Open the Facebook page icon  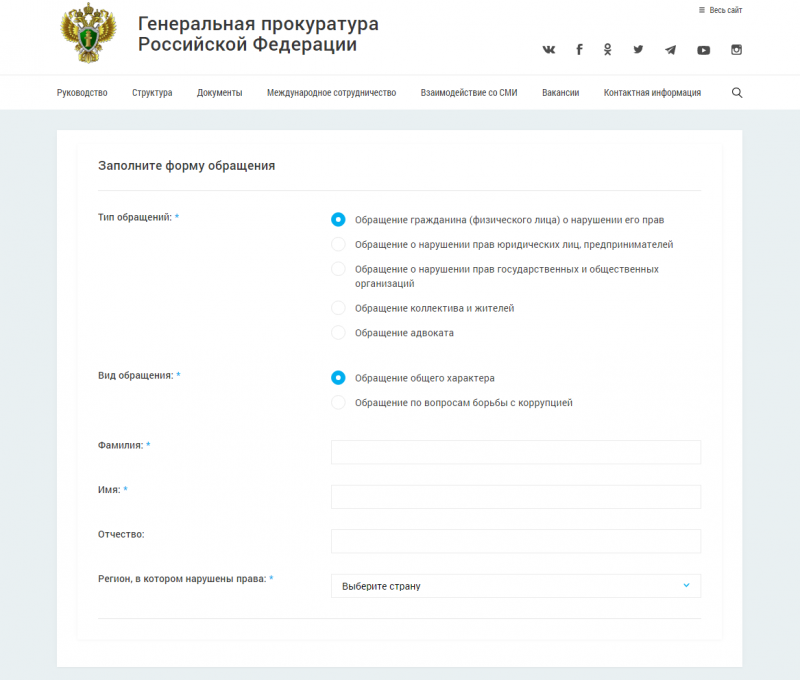click(579, 49)
